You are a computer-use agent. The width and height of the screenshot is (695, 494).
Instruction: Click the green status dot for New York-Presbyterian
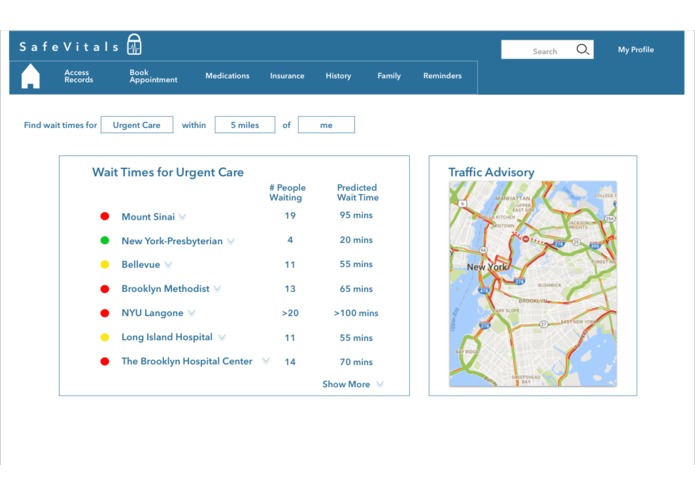coord(105,241)
